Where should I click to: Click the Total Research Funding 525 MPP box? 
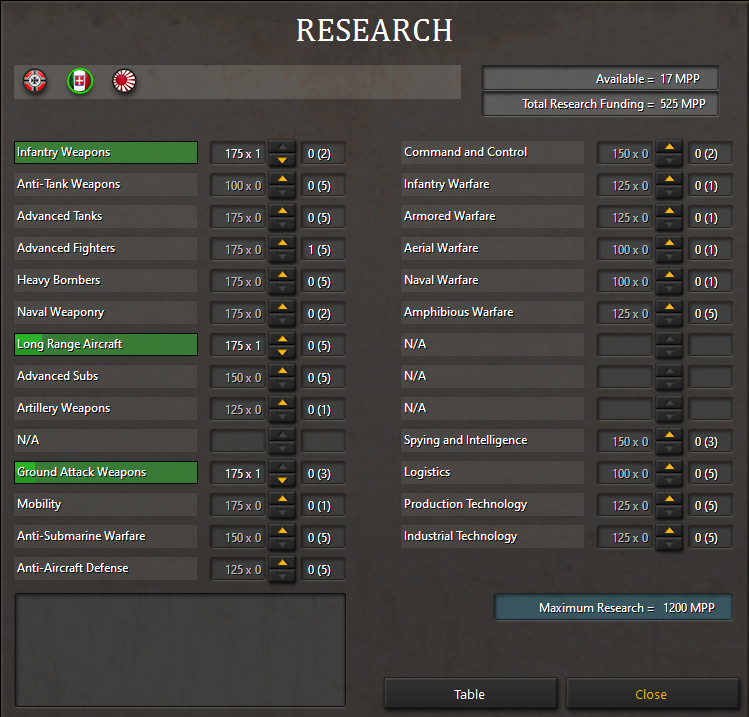pyautogui.click(x=600, y=104)
